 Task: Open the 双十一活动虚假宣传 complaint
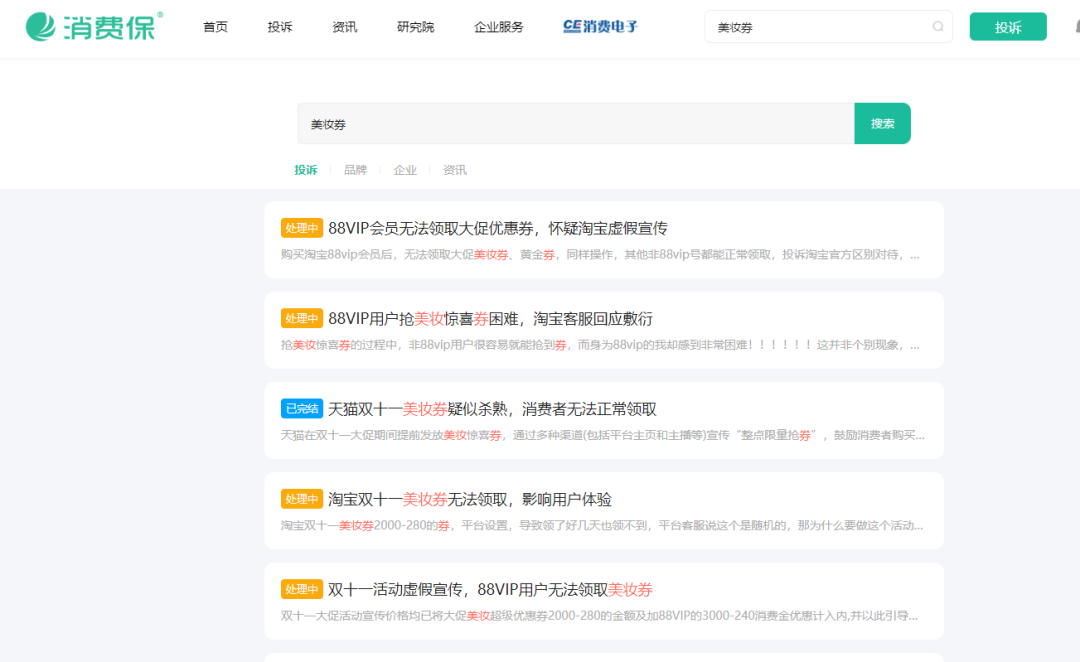click(490, 589)
